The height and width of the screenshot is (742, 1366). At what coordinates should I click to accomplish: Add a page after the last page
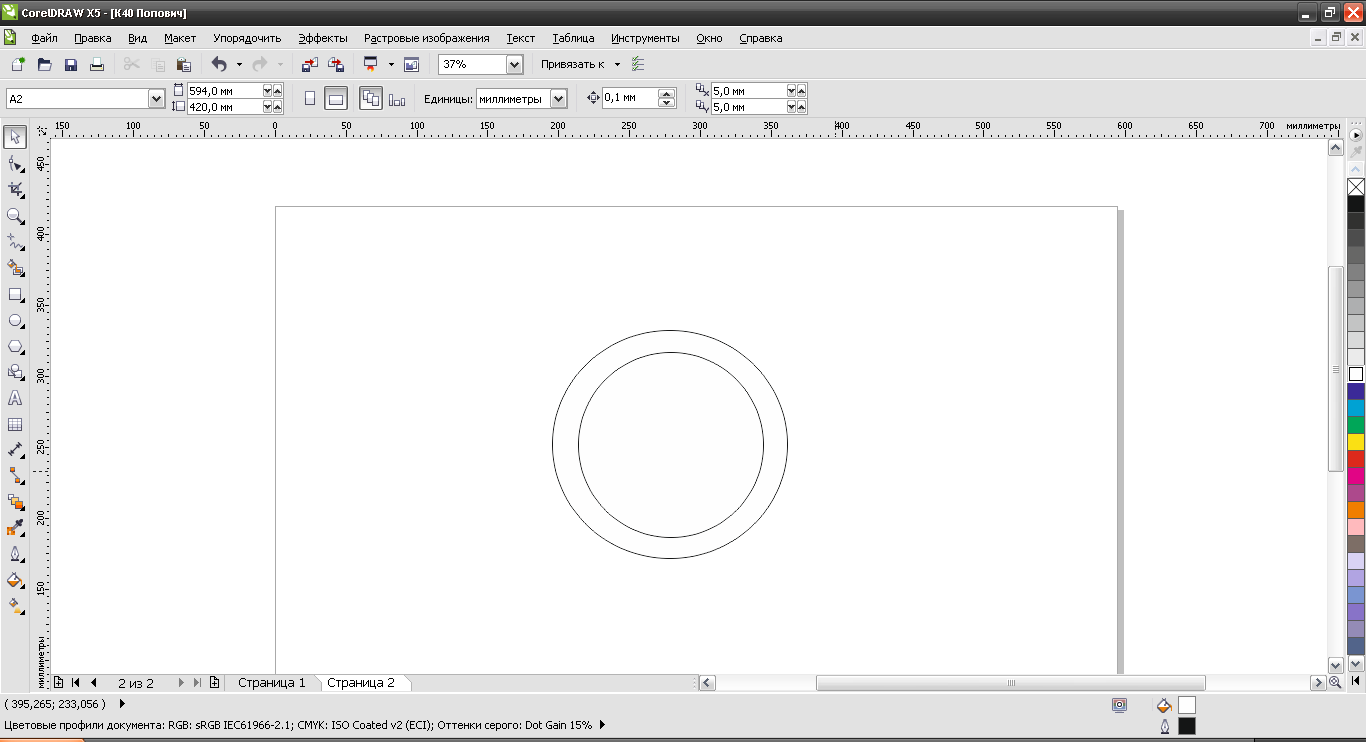pyautogui.click(x=215, y=683)
